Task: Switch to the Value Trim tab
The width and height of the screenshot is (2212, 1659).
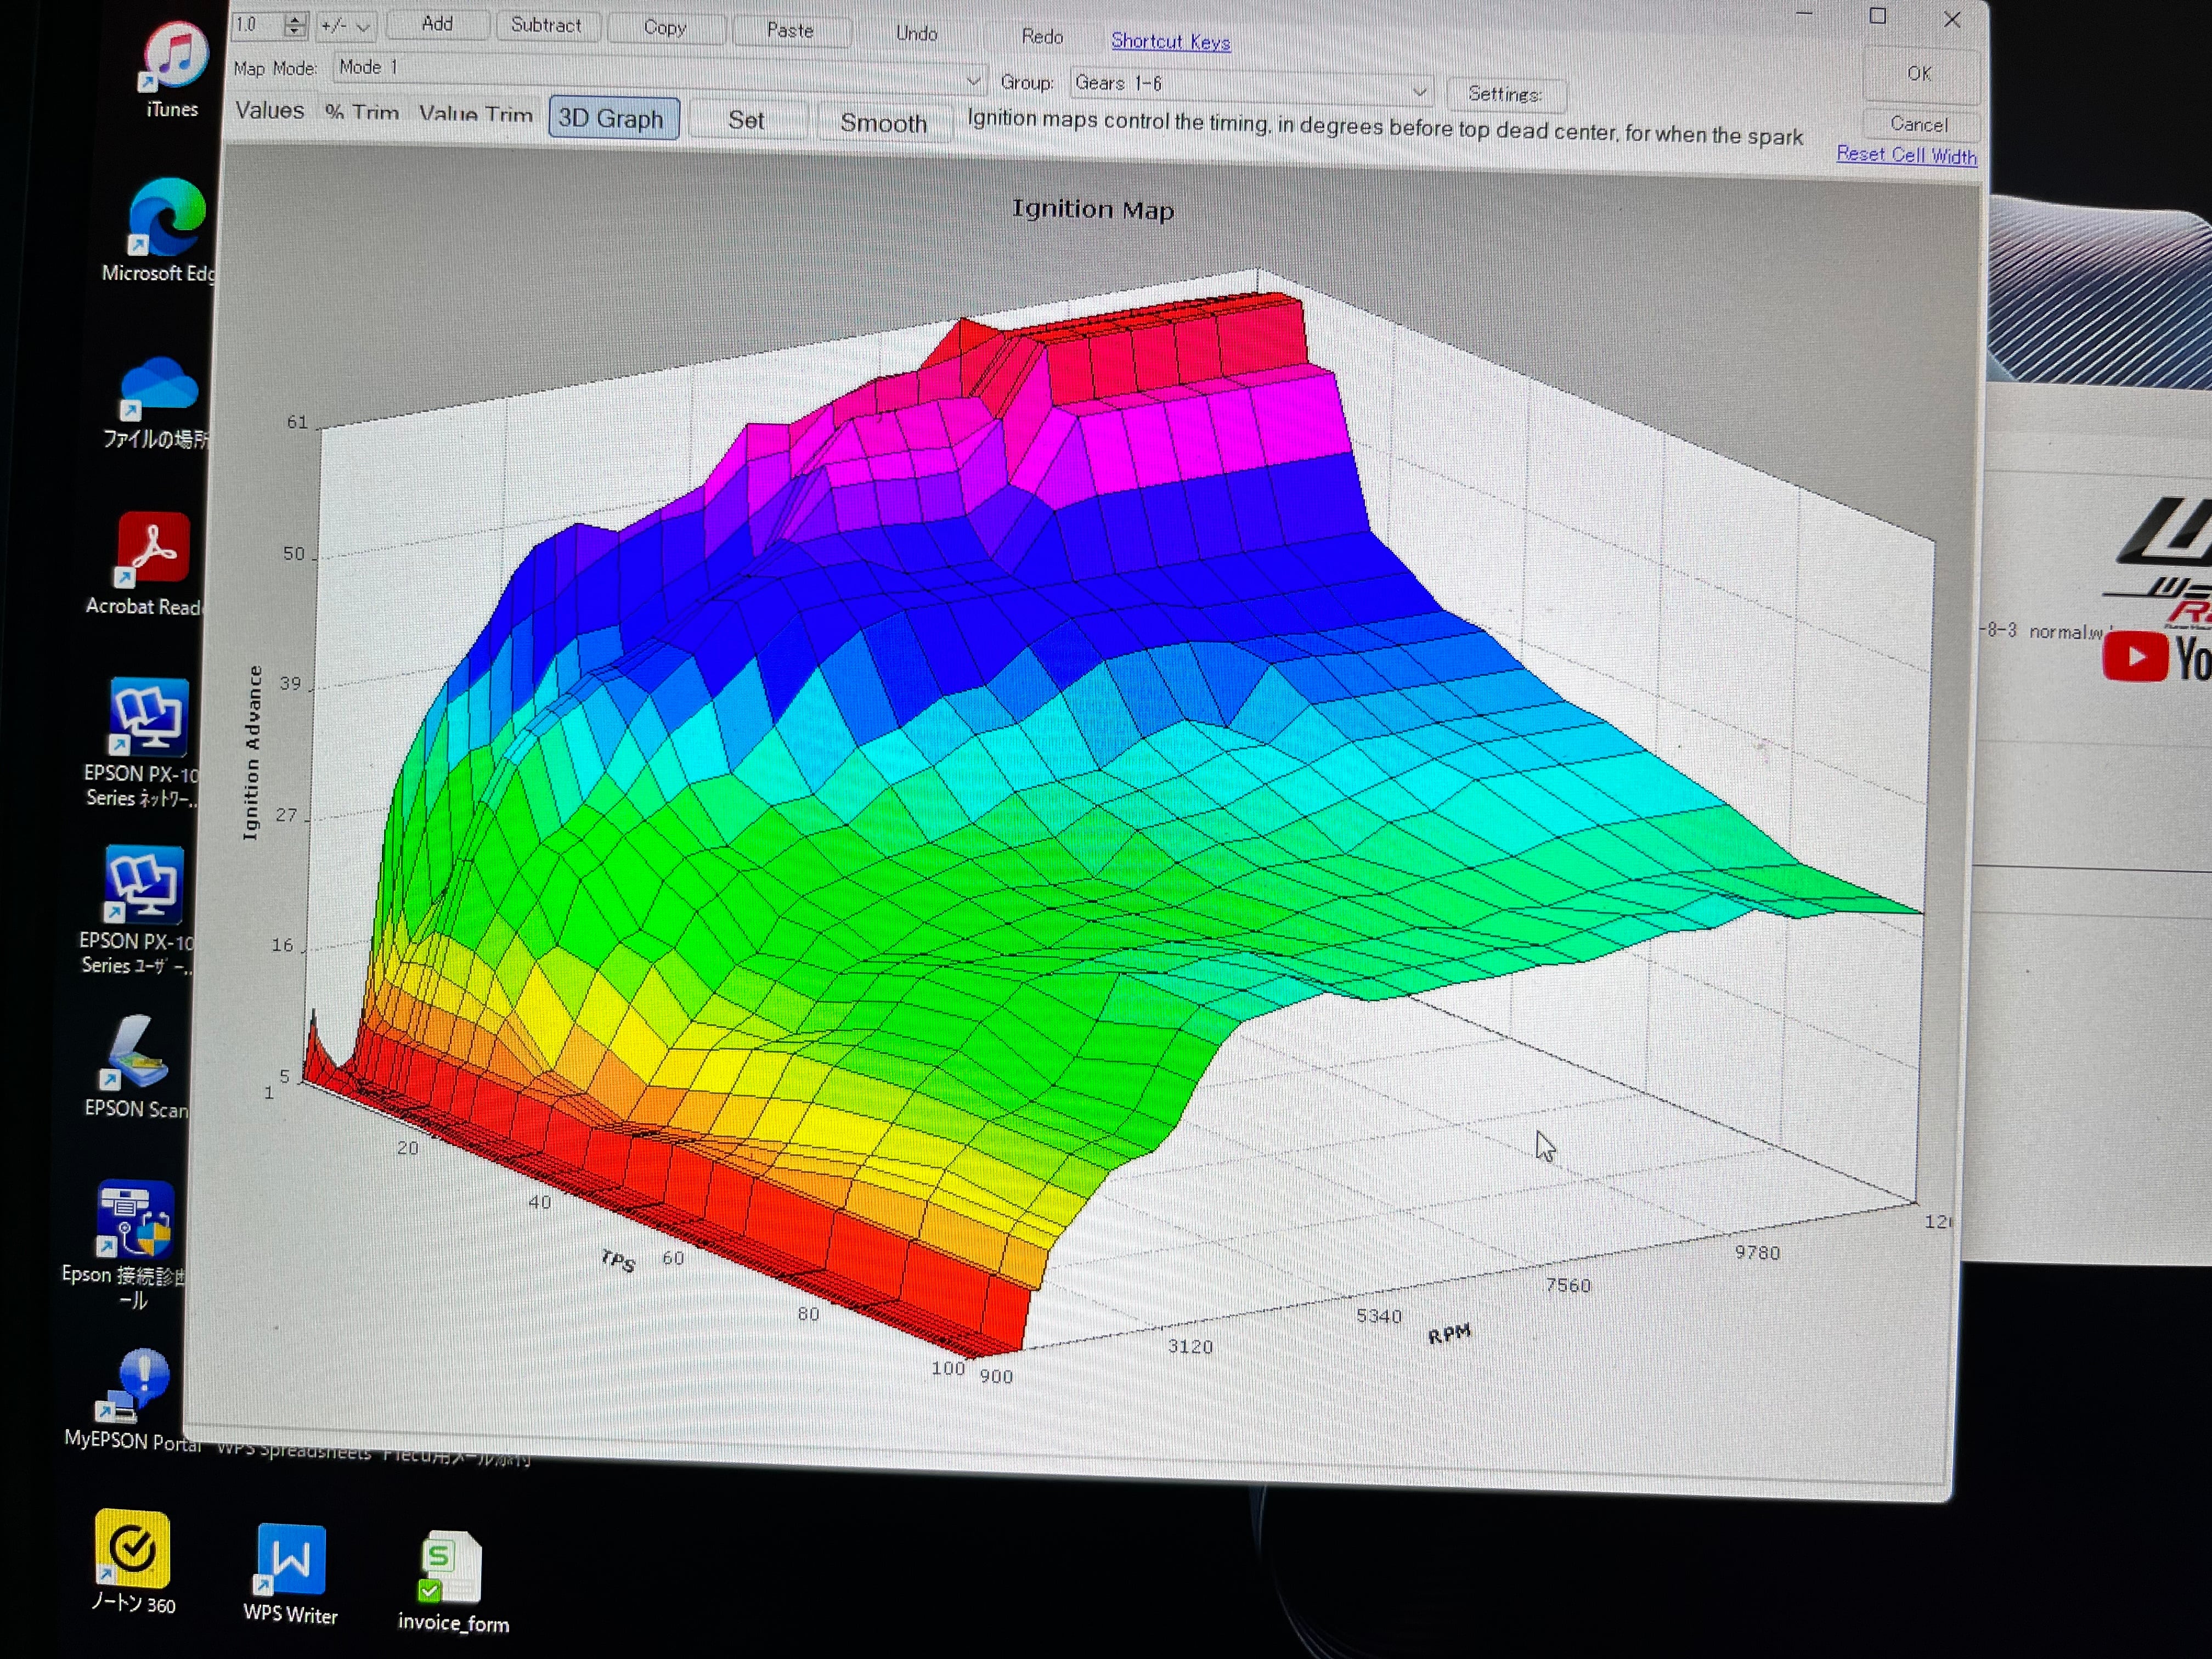Action: click(475, 114)
